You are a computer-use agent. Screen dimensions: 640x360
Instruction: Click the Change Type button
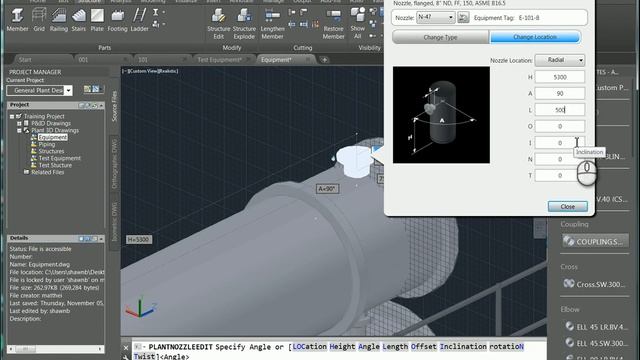click(x=440, y=37)
